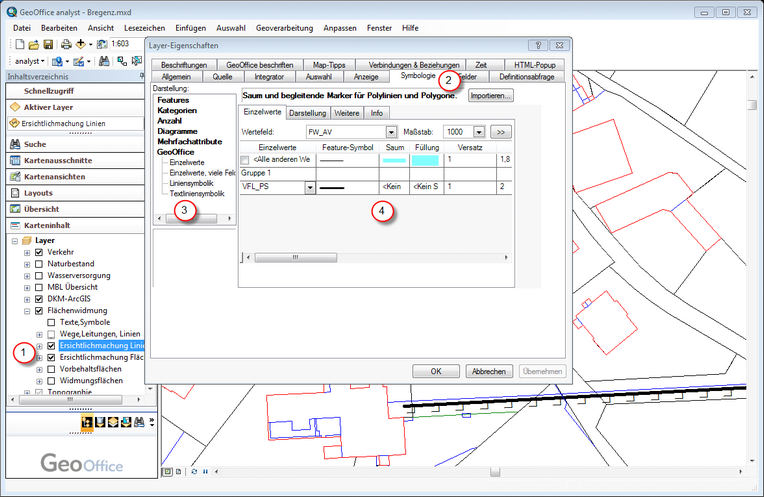Check the '<Alle anderen Werte>' checkbox
764x497 pixels.
click(x=246, y=159)
